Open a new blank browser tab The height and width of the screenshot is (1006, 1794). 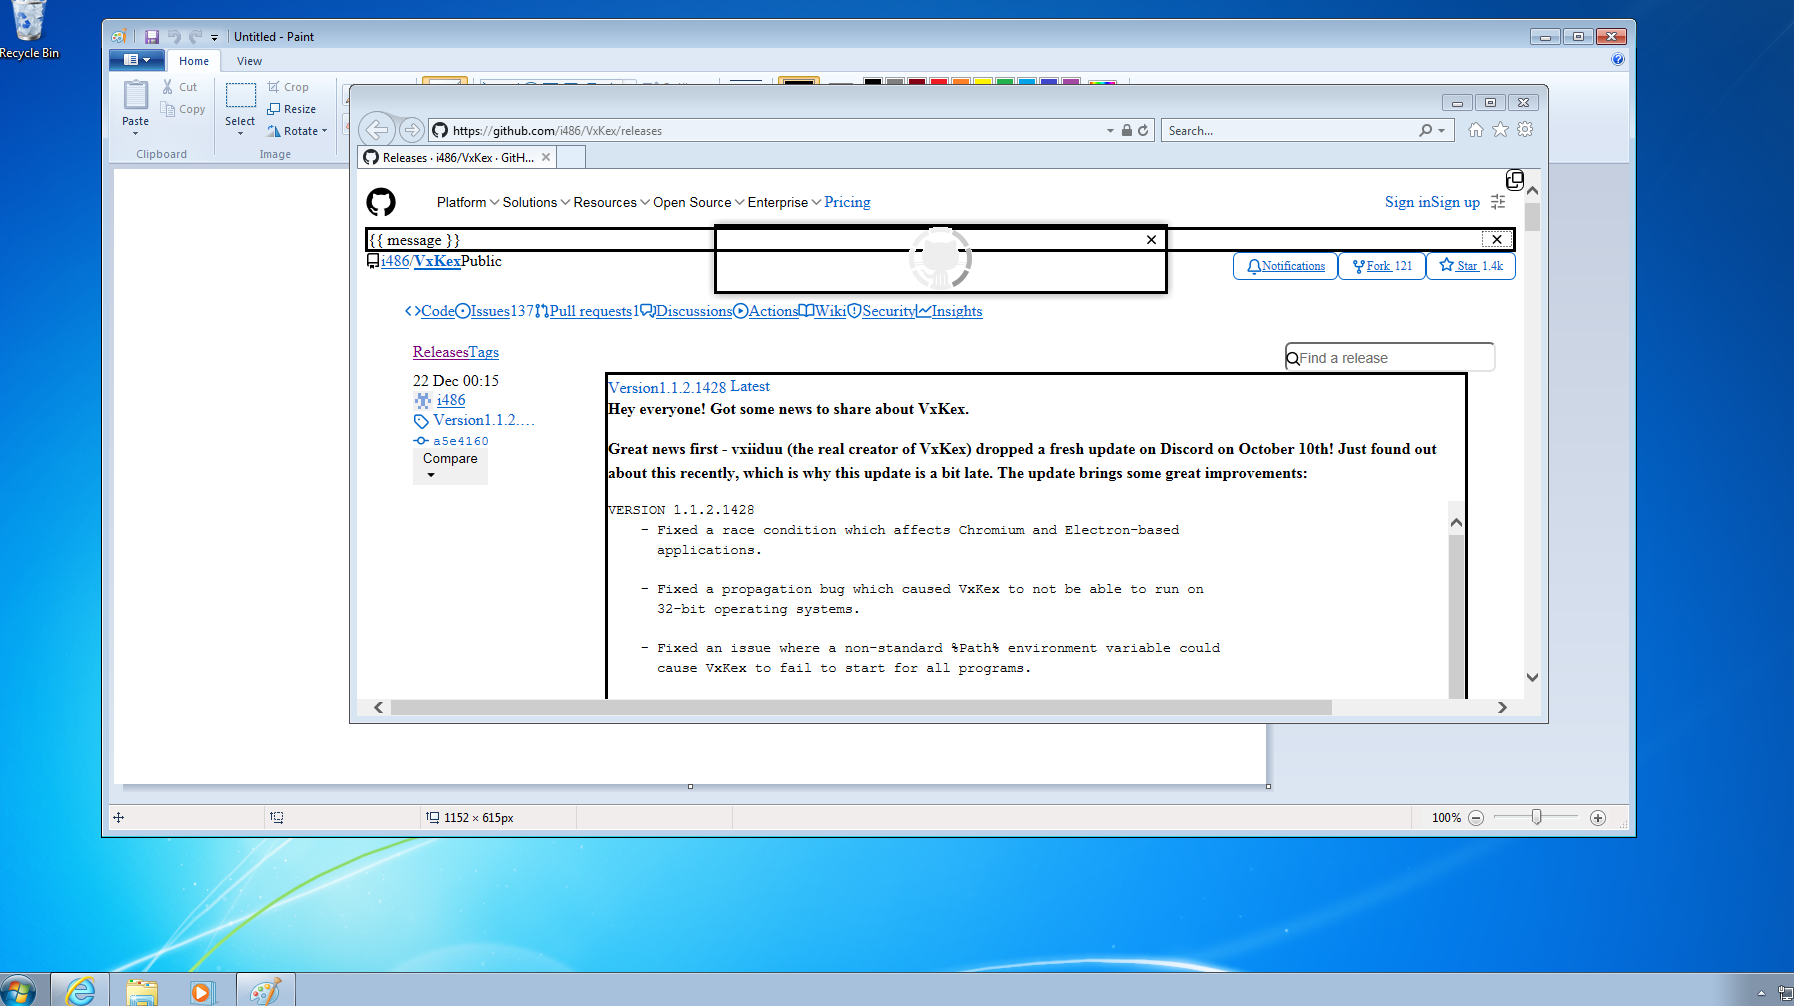(571, 158)
